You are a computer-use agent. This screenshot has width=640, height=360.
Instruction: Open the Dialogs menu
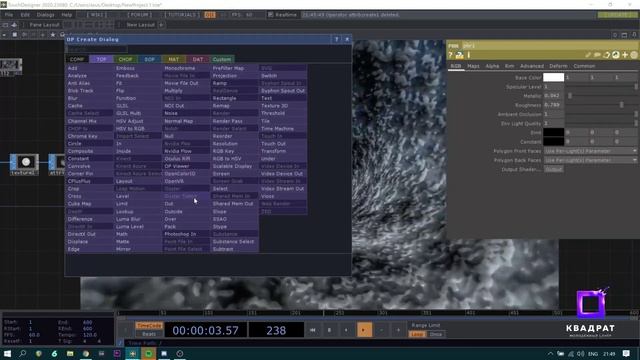45,15
